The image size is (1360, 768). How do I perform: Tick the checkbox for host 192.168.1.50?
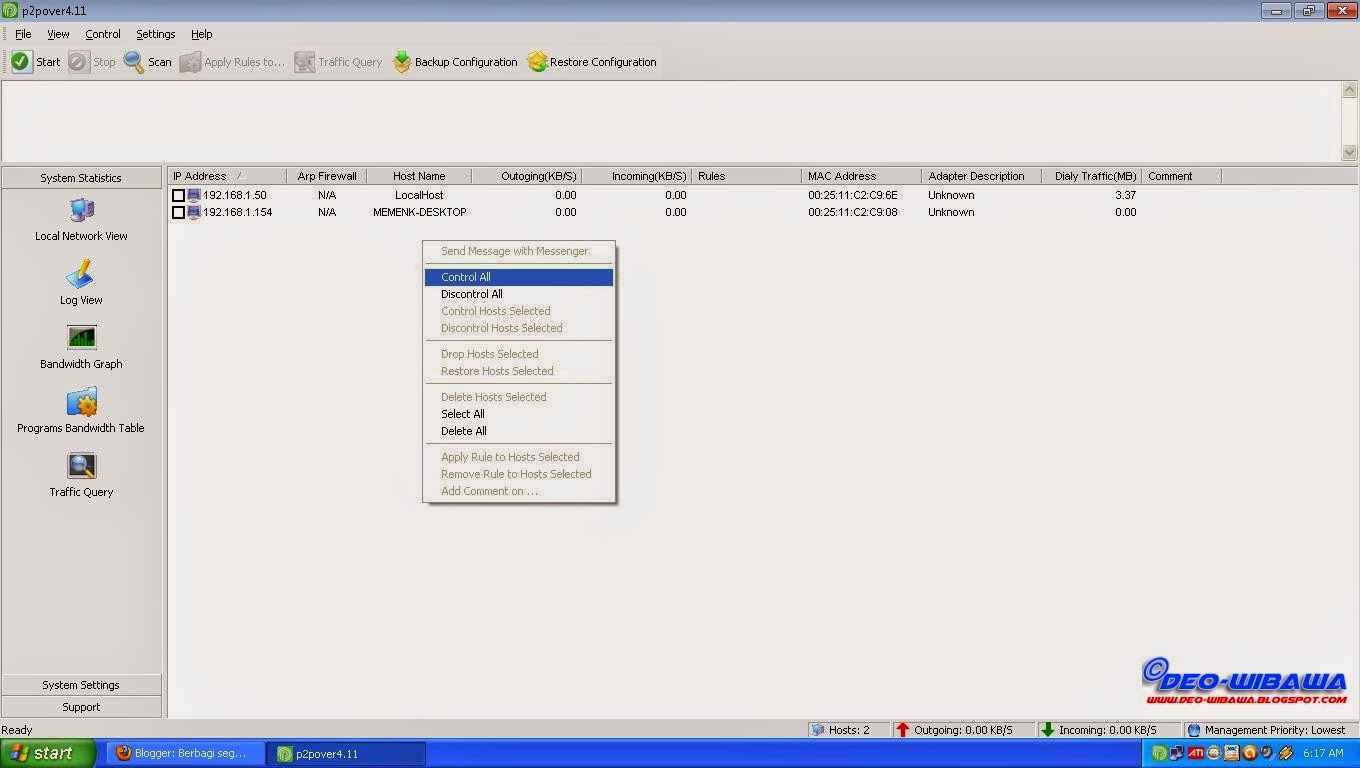point(178,196)
